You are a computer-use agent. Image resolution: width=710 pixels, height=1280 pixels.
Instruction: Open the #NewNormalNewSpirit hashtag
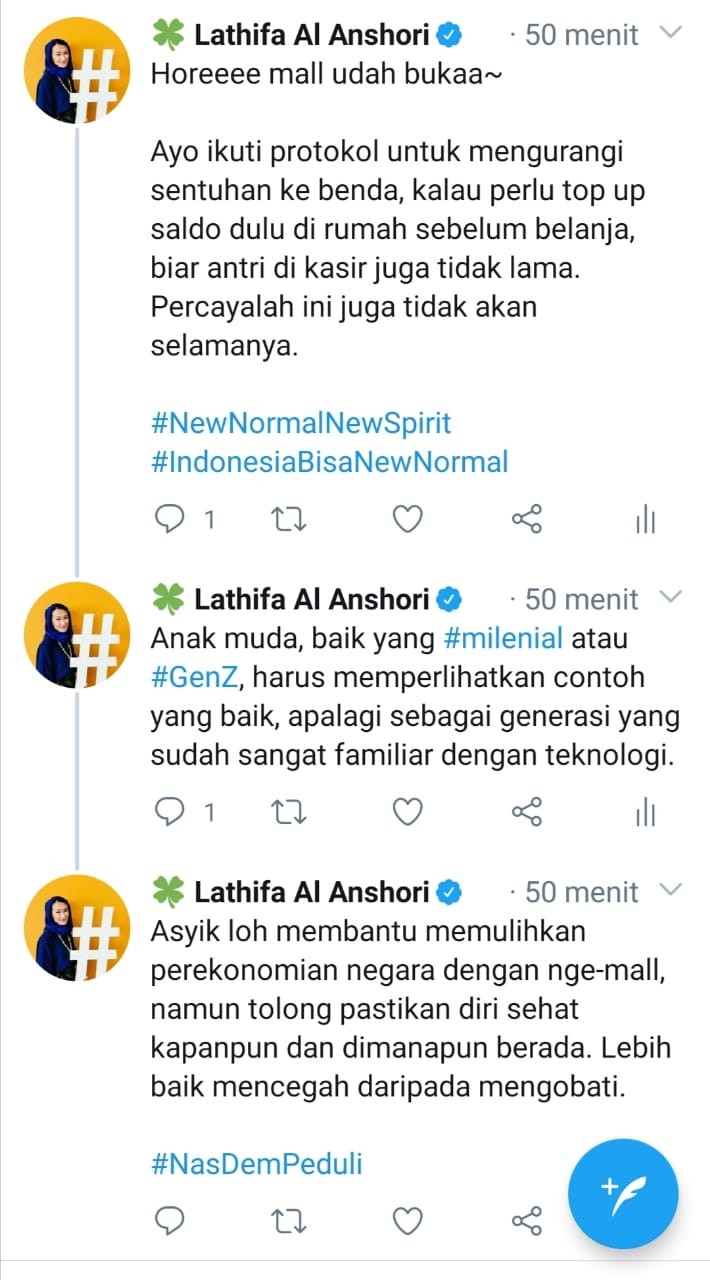point(301,423)
